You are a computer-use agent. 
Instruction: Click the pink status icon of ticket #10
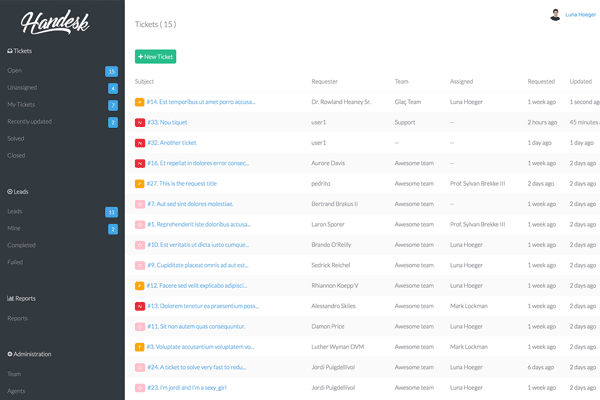[140, 245]
